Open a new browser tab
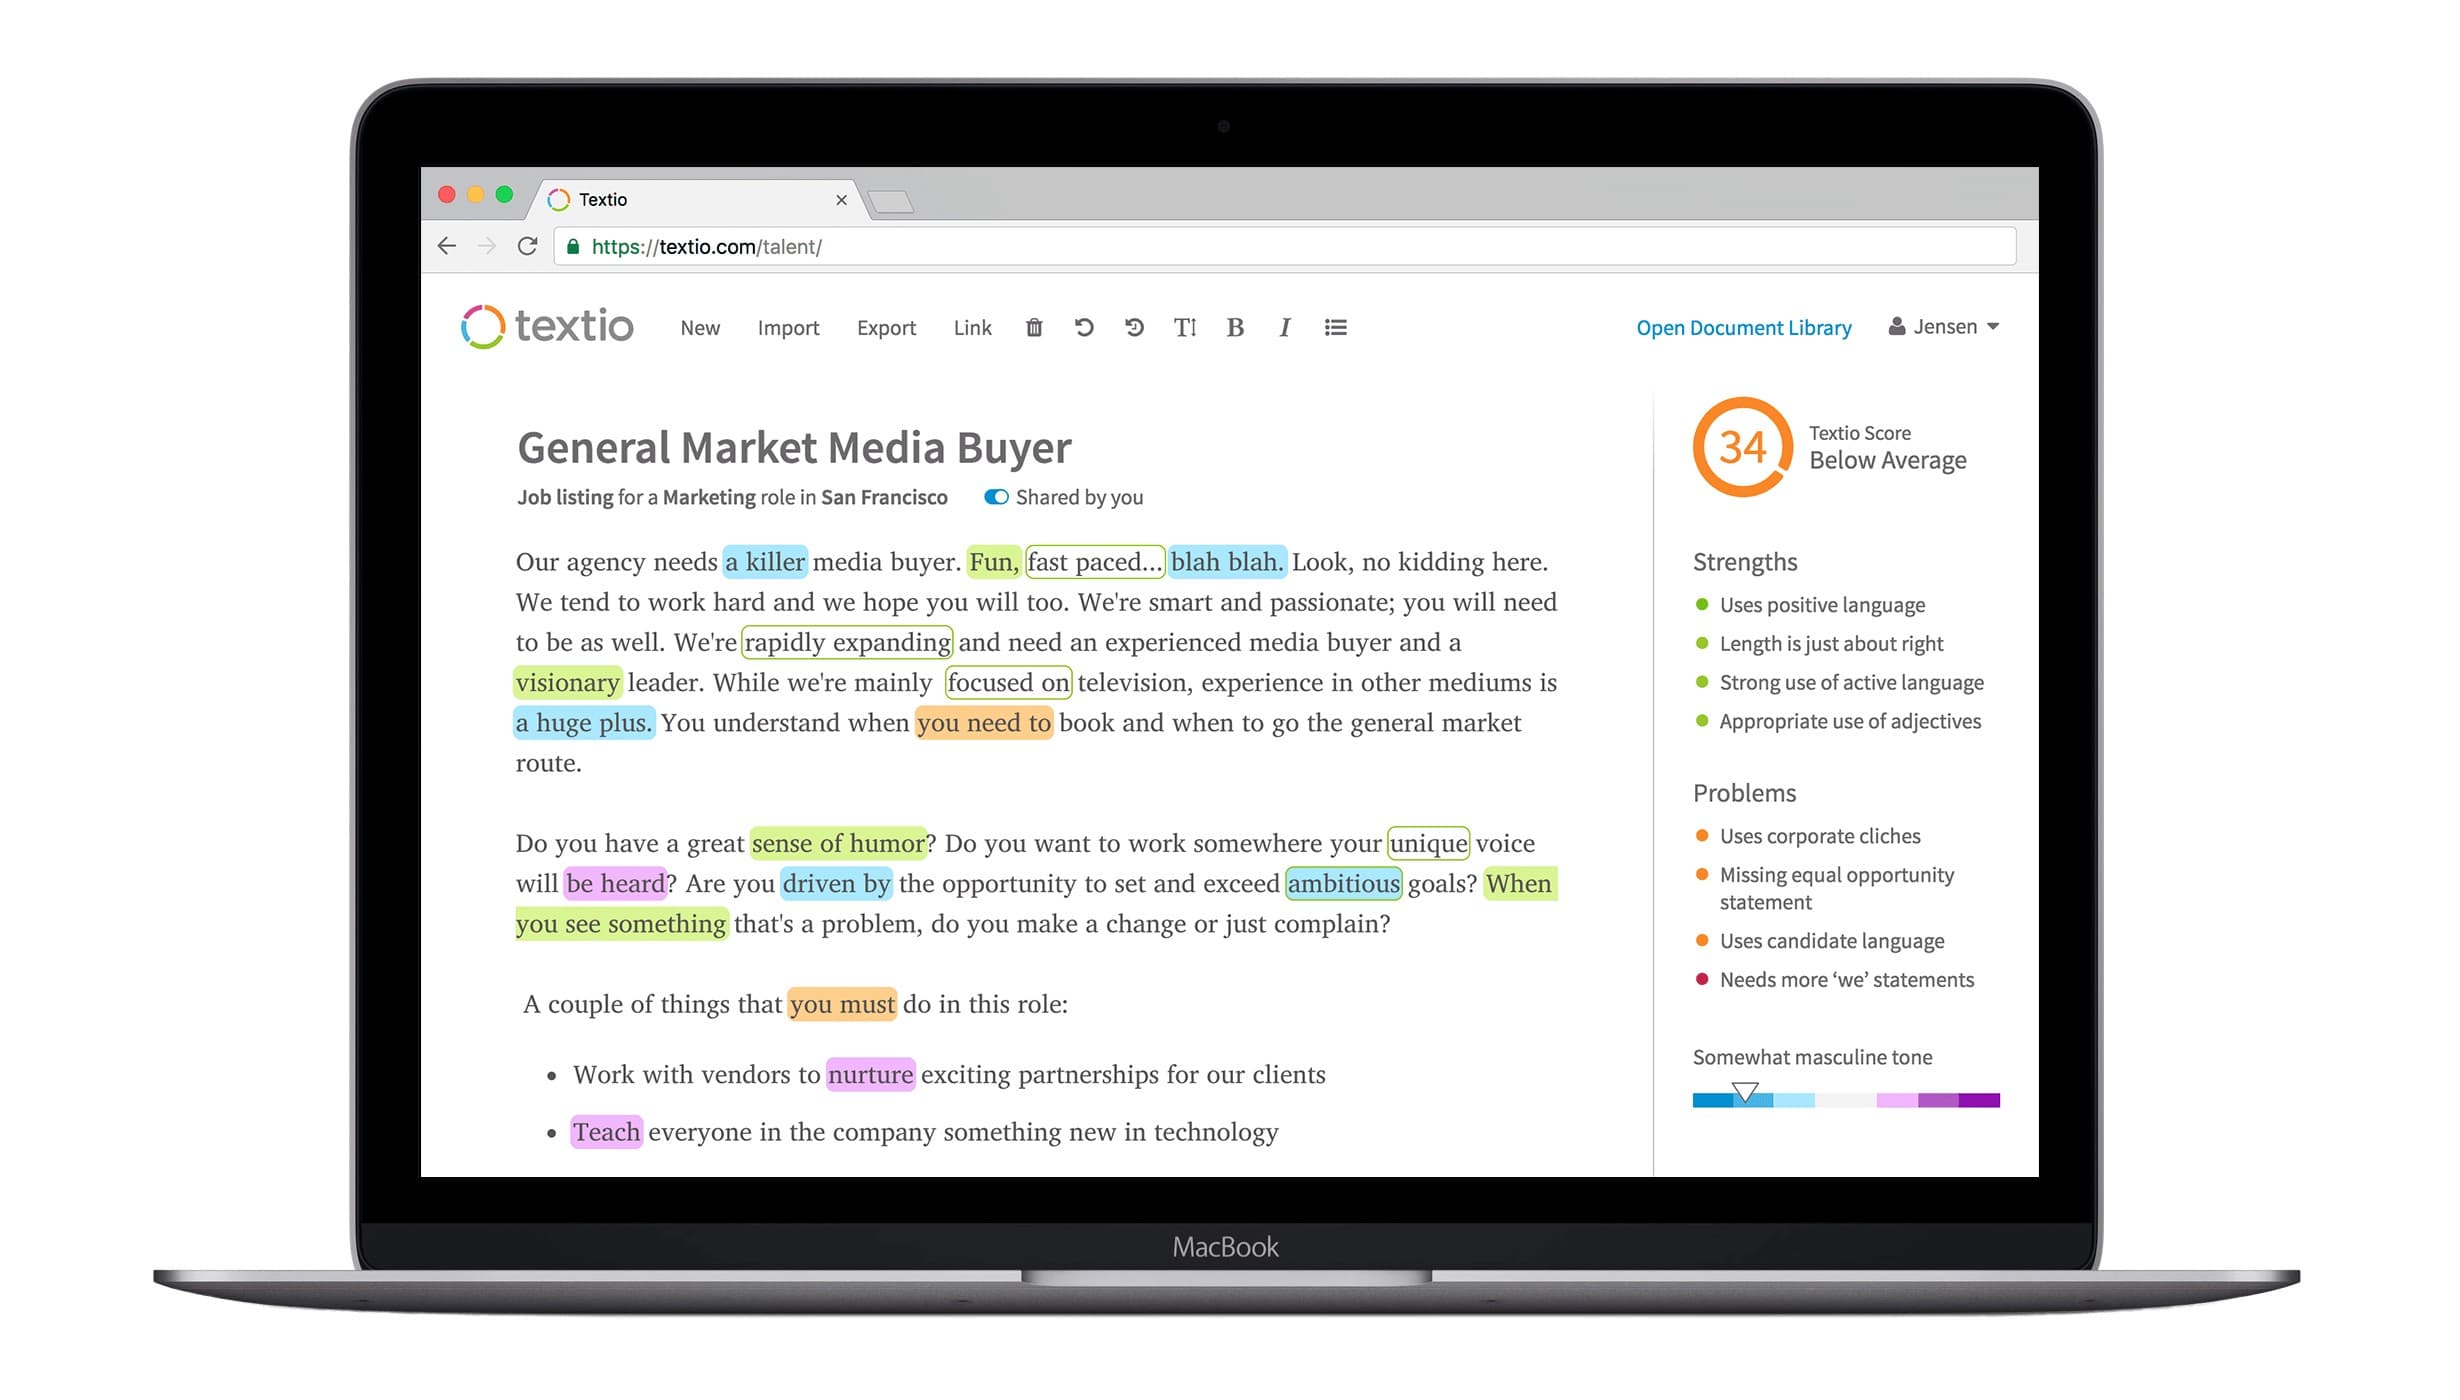This screenshot has width=2460, height=1400. point(890,202)
